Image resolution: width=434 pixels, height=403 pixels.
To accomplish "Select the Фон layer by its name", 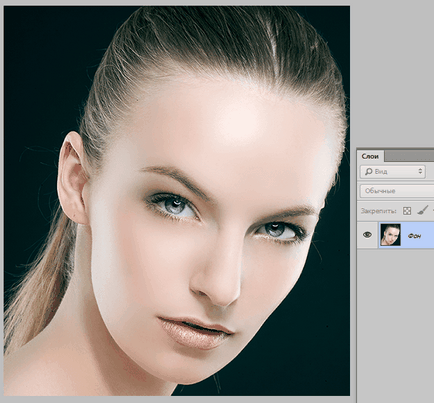I will pos(414,236).
